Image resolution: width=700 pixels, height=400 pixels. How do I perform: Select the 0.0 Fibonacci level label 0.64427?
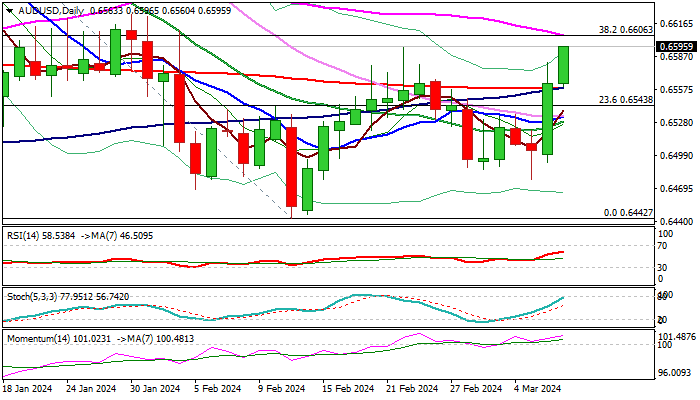(x=629, y=213)
